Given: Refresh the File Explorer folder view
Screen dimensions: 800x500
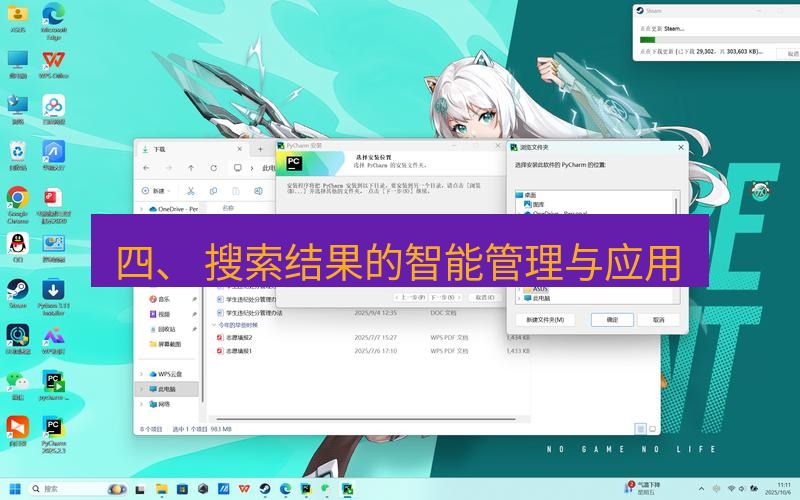Looking at the screenshot, I should 213,168.
